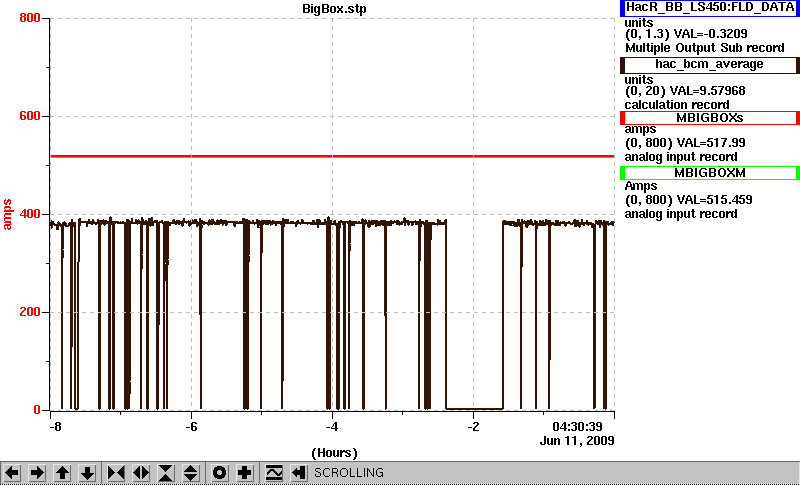Select the MBIGBOXs curve legend
Viewport: 800px width, 485px height.
[710, 118]
